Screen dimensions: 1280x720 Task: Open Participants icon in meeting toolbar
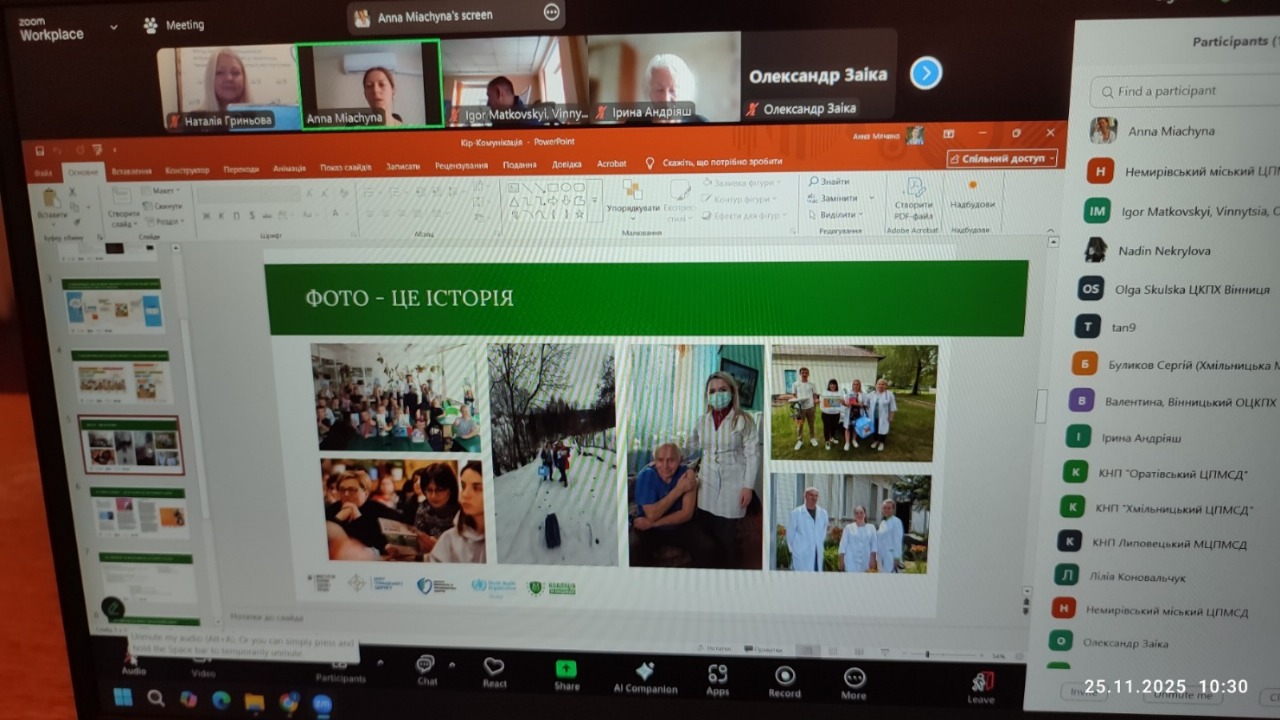tap(340, 664)
